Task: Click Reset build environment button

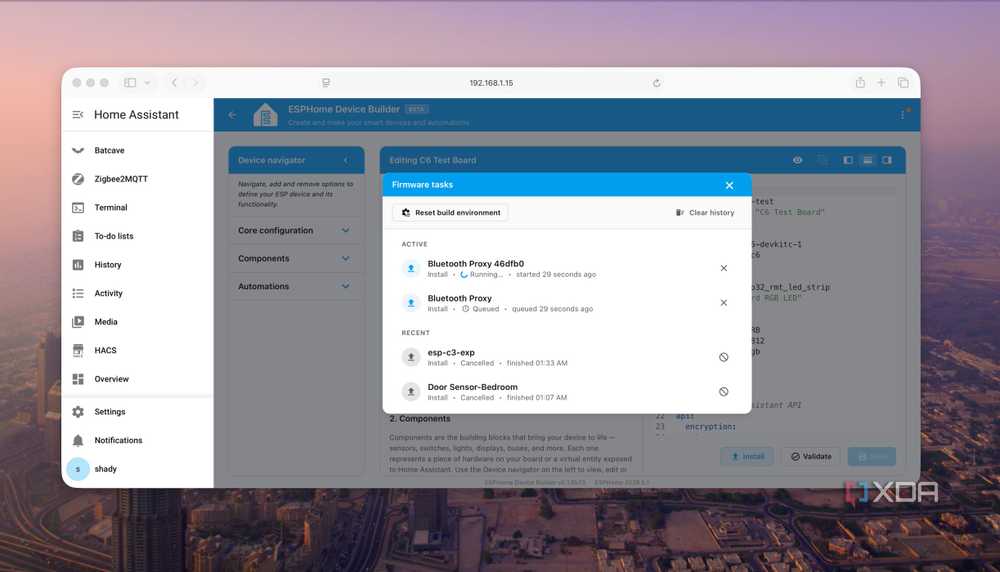Action: pos(450,212)
